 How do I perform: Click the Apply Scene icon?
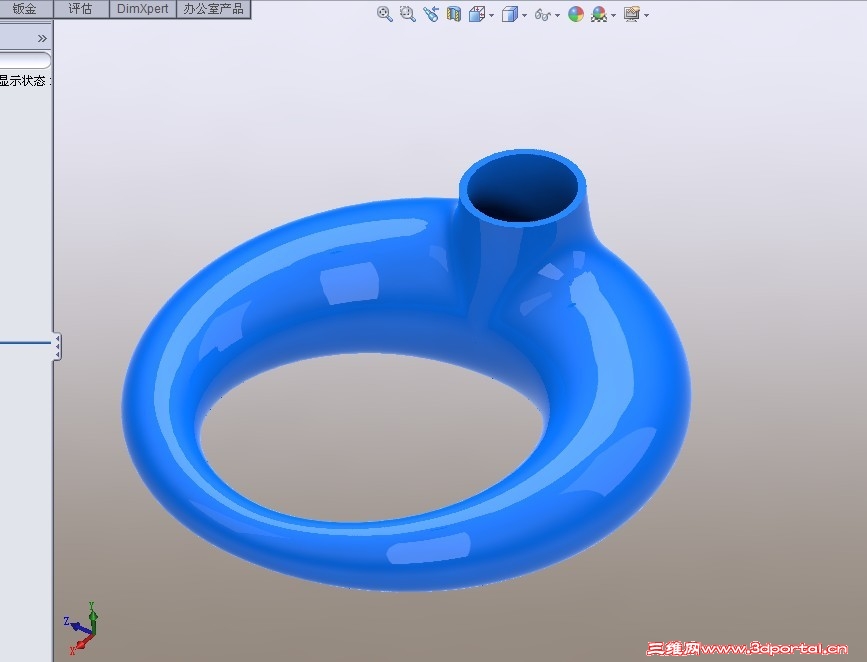[x=599, y=14]
